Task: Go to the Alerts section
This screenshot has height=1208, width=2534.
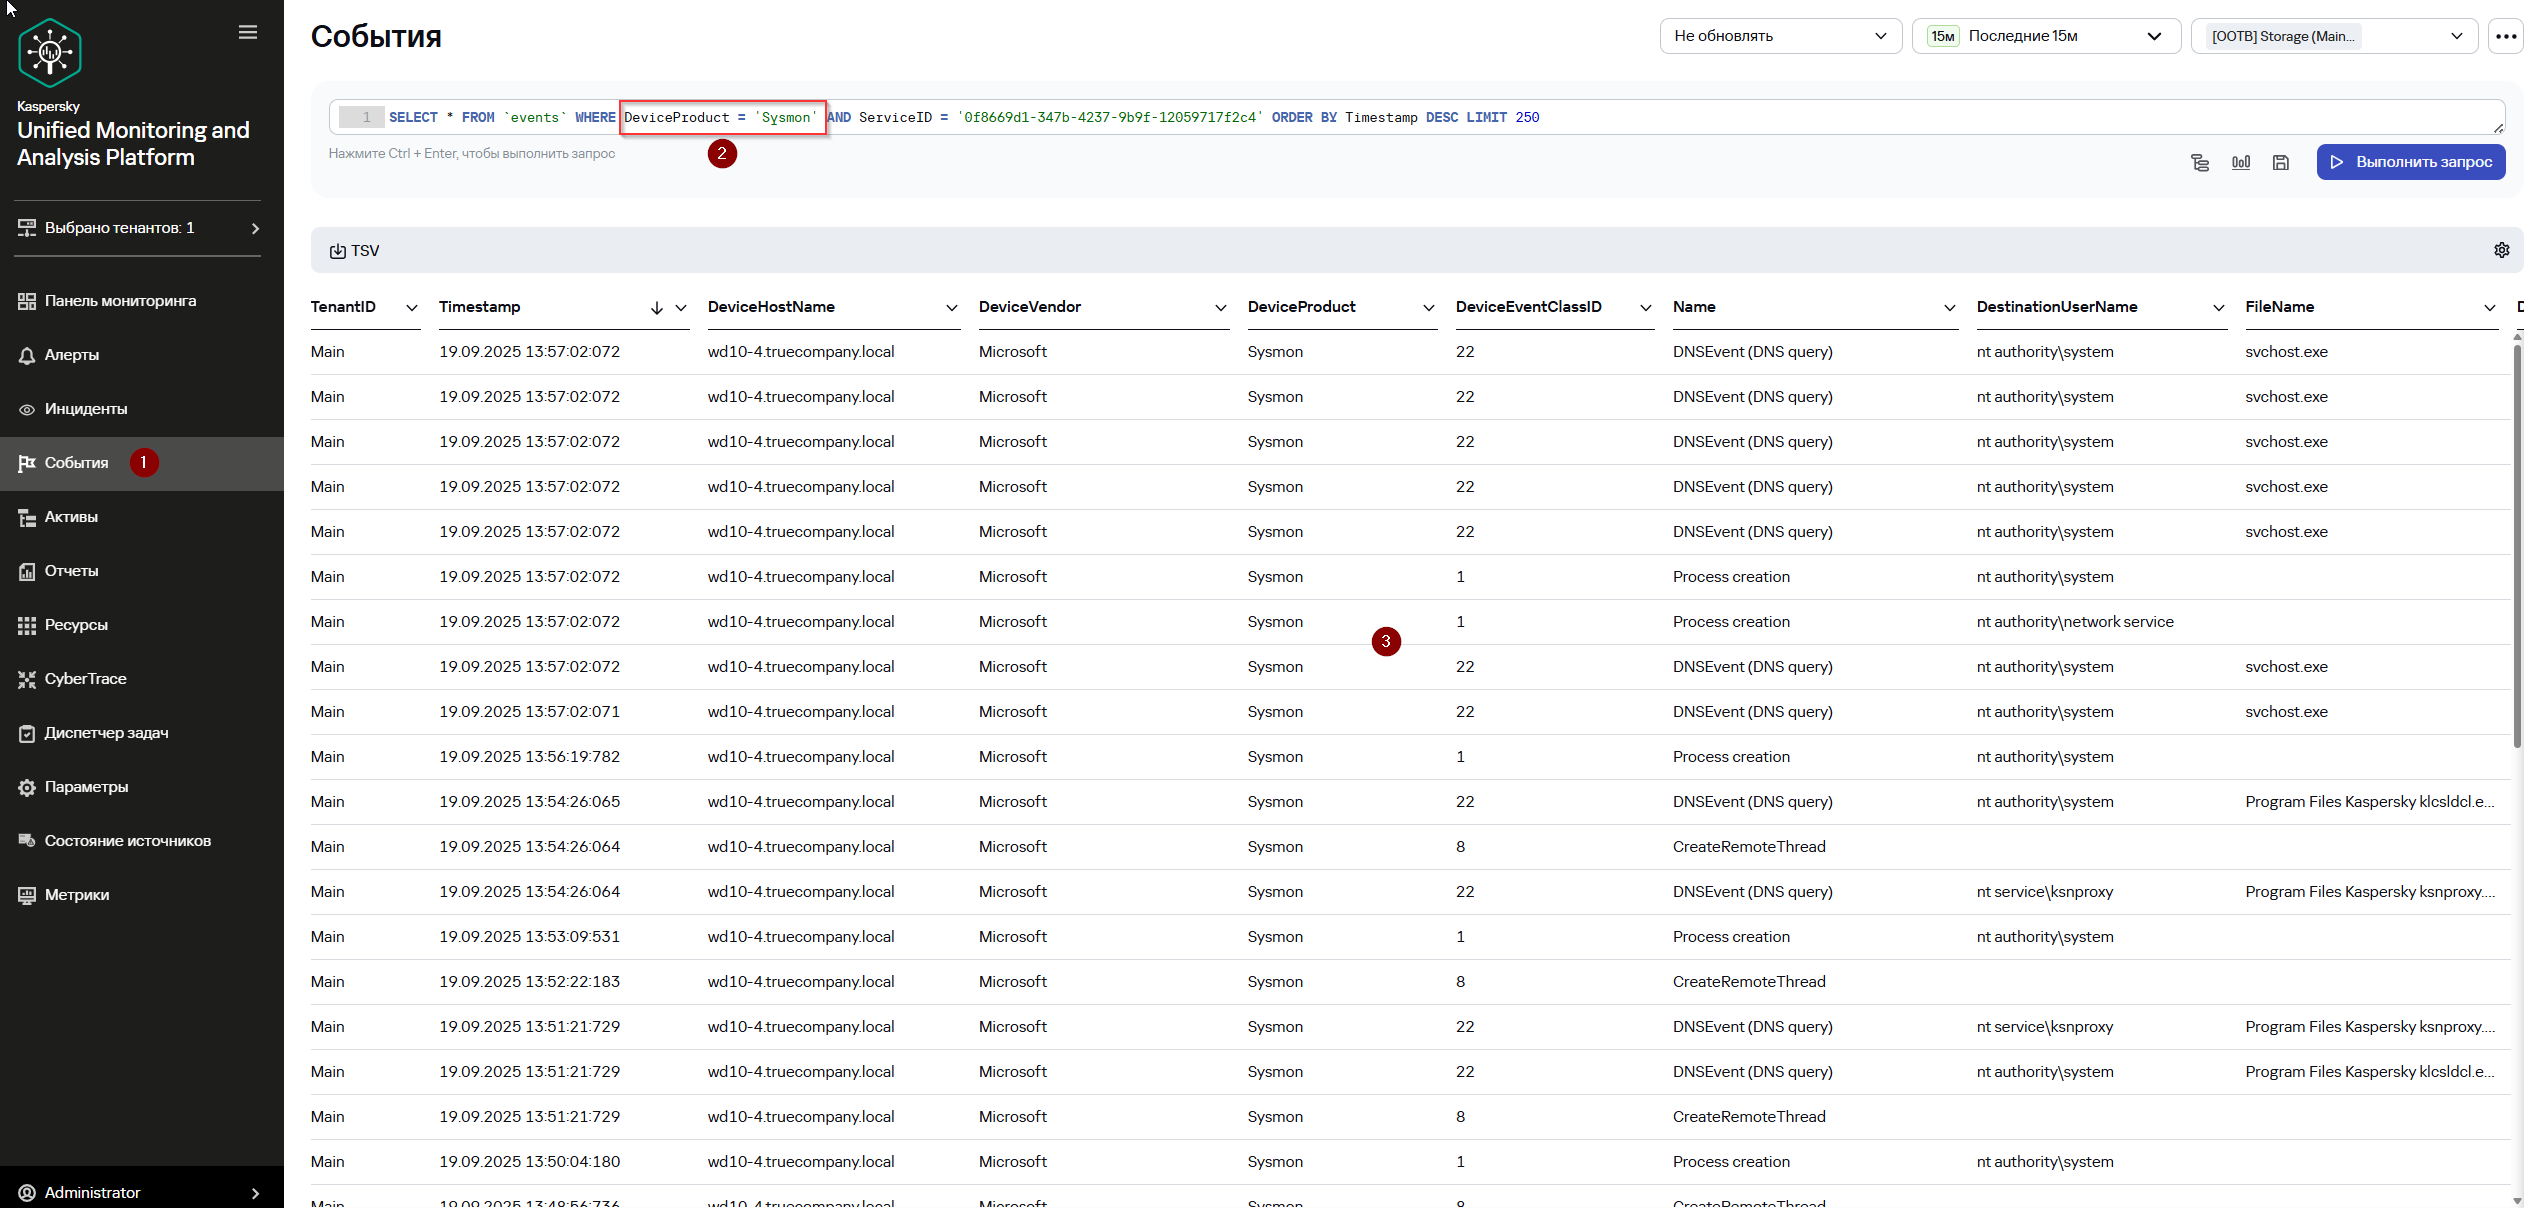Action: [x=72, y=355]
